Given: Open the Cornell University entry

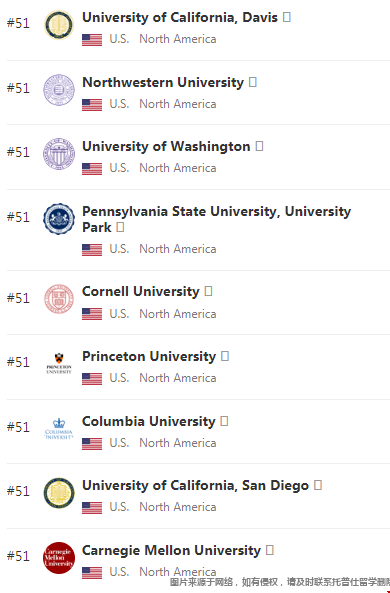Looking at the screenshot, I should click(x=141, y=292).
